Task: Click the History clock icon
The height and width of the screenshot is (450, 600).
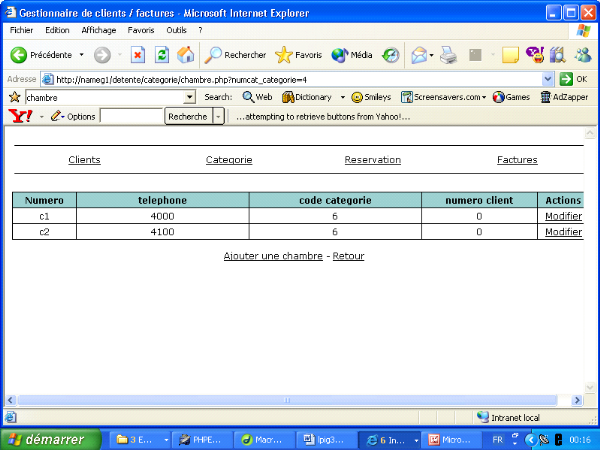Action: click(391, 55)
